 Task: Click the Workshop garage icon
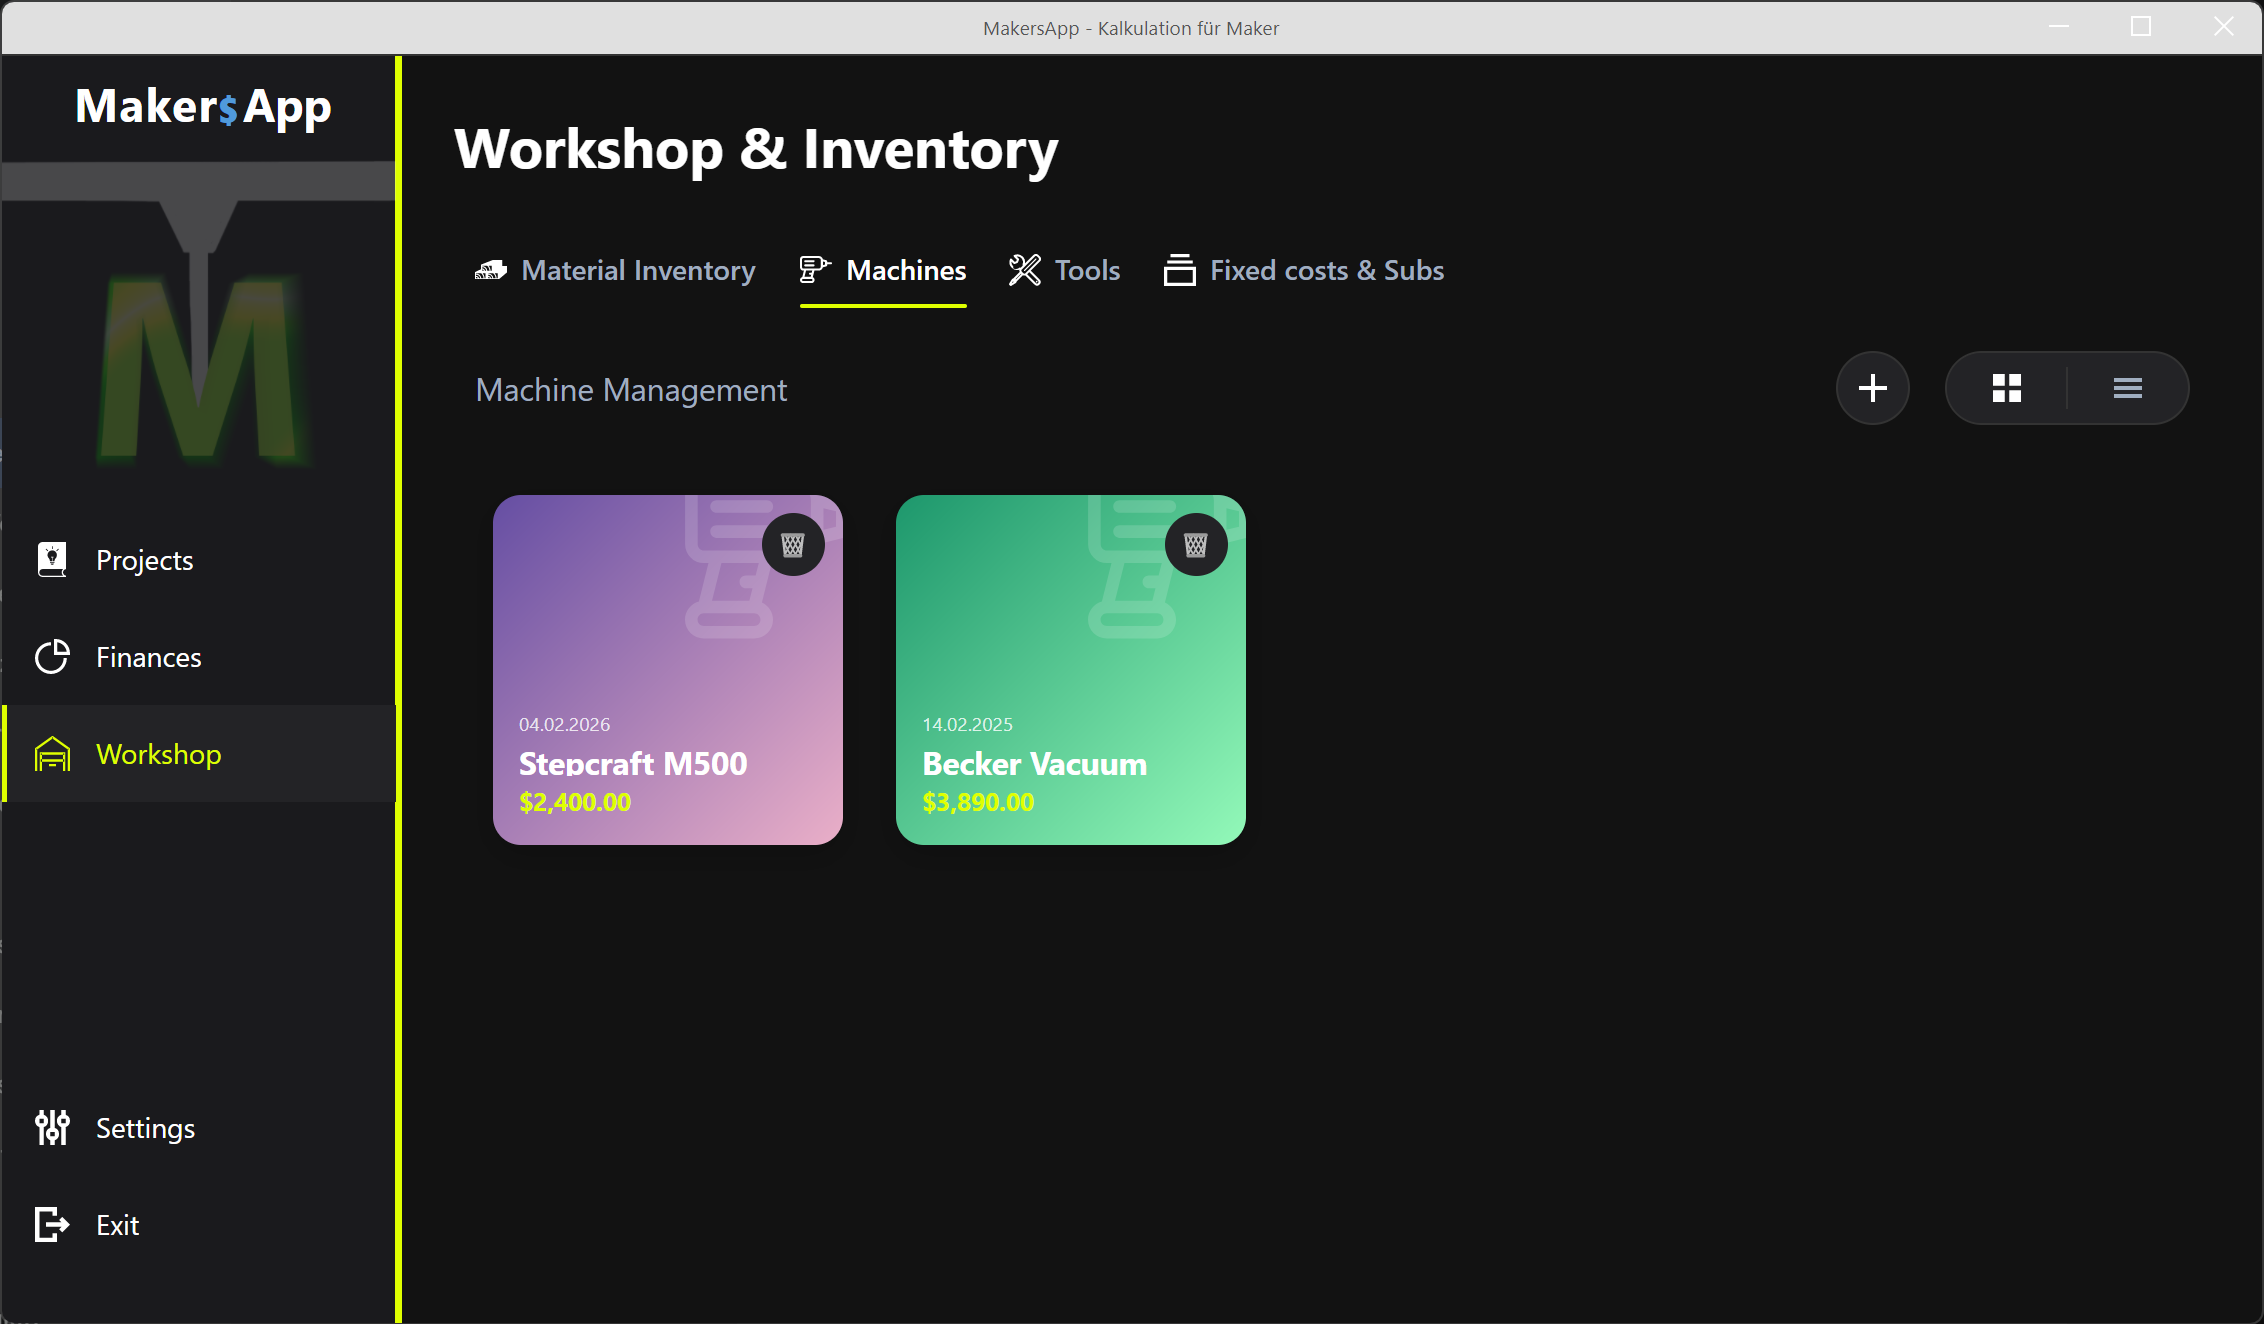click(x=52, y=754)
